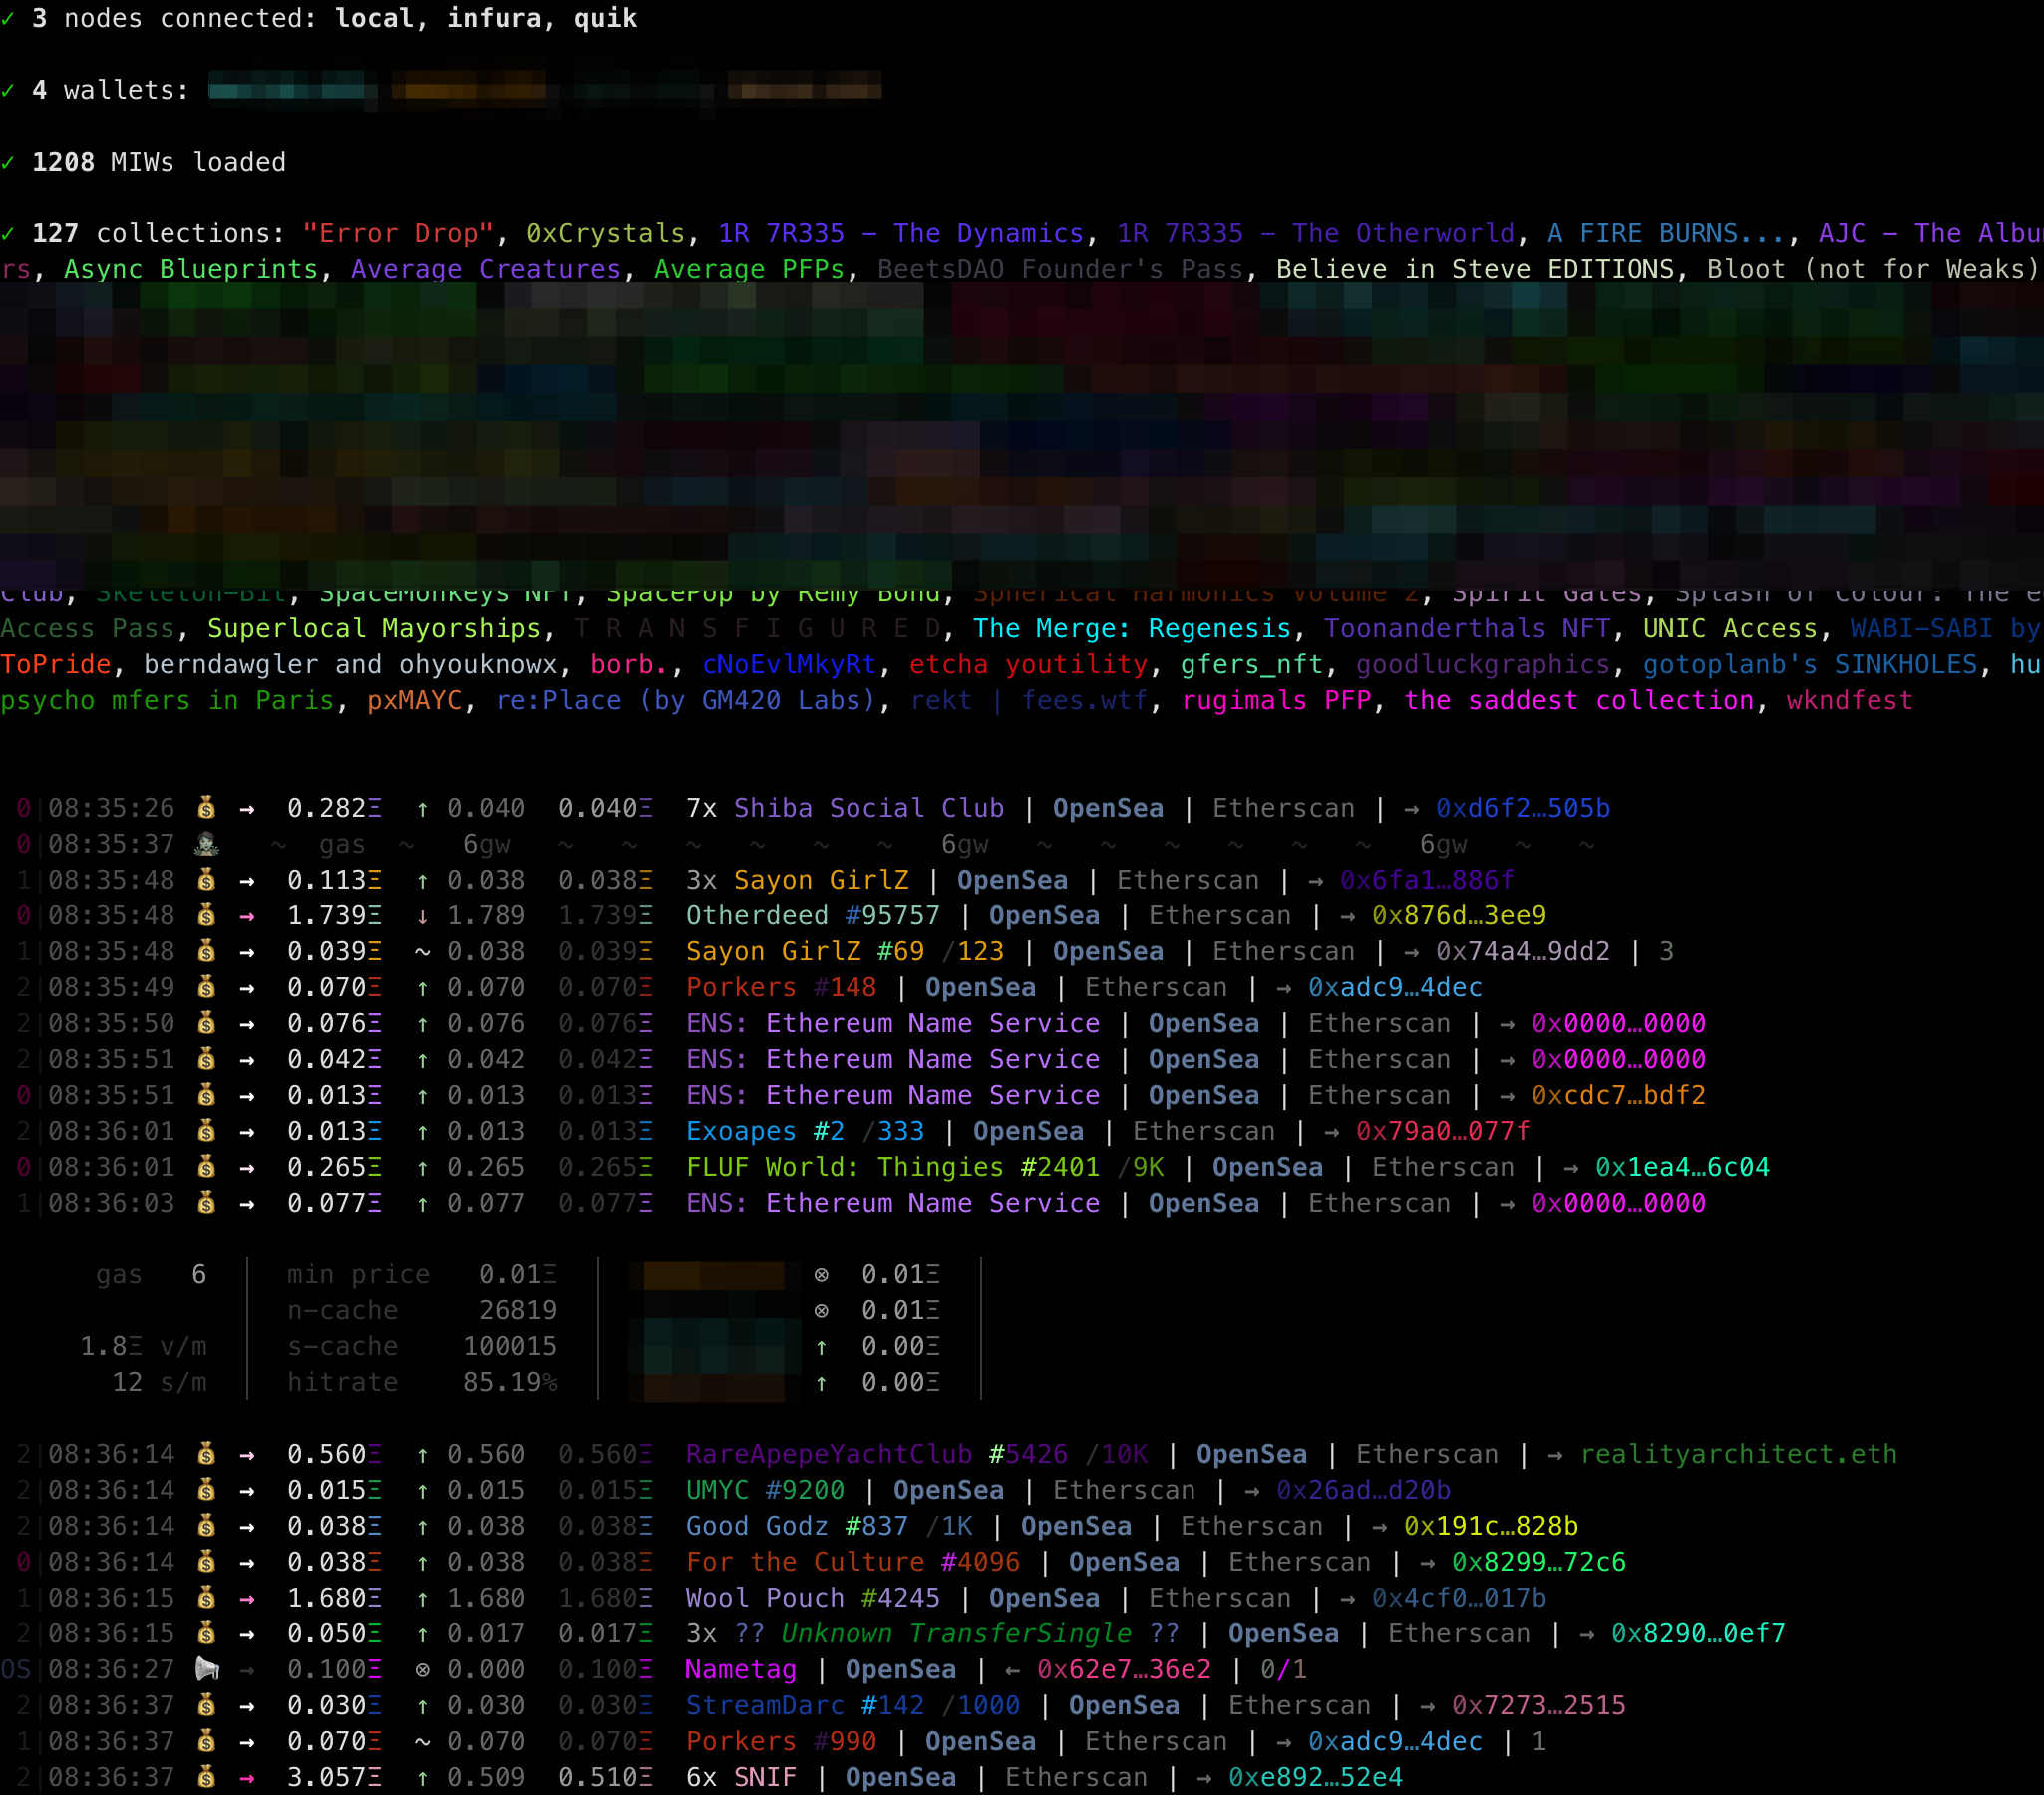Open Etherscan link in RareApepeYachtClub row
The height and width of the screenshot is (1795, 2044).
1427,1454
